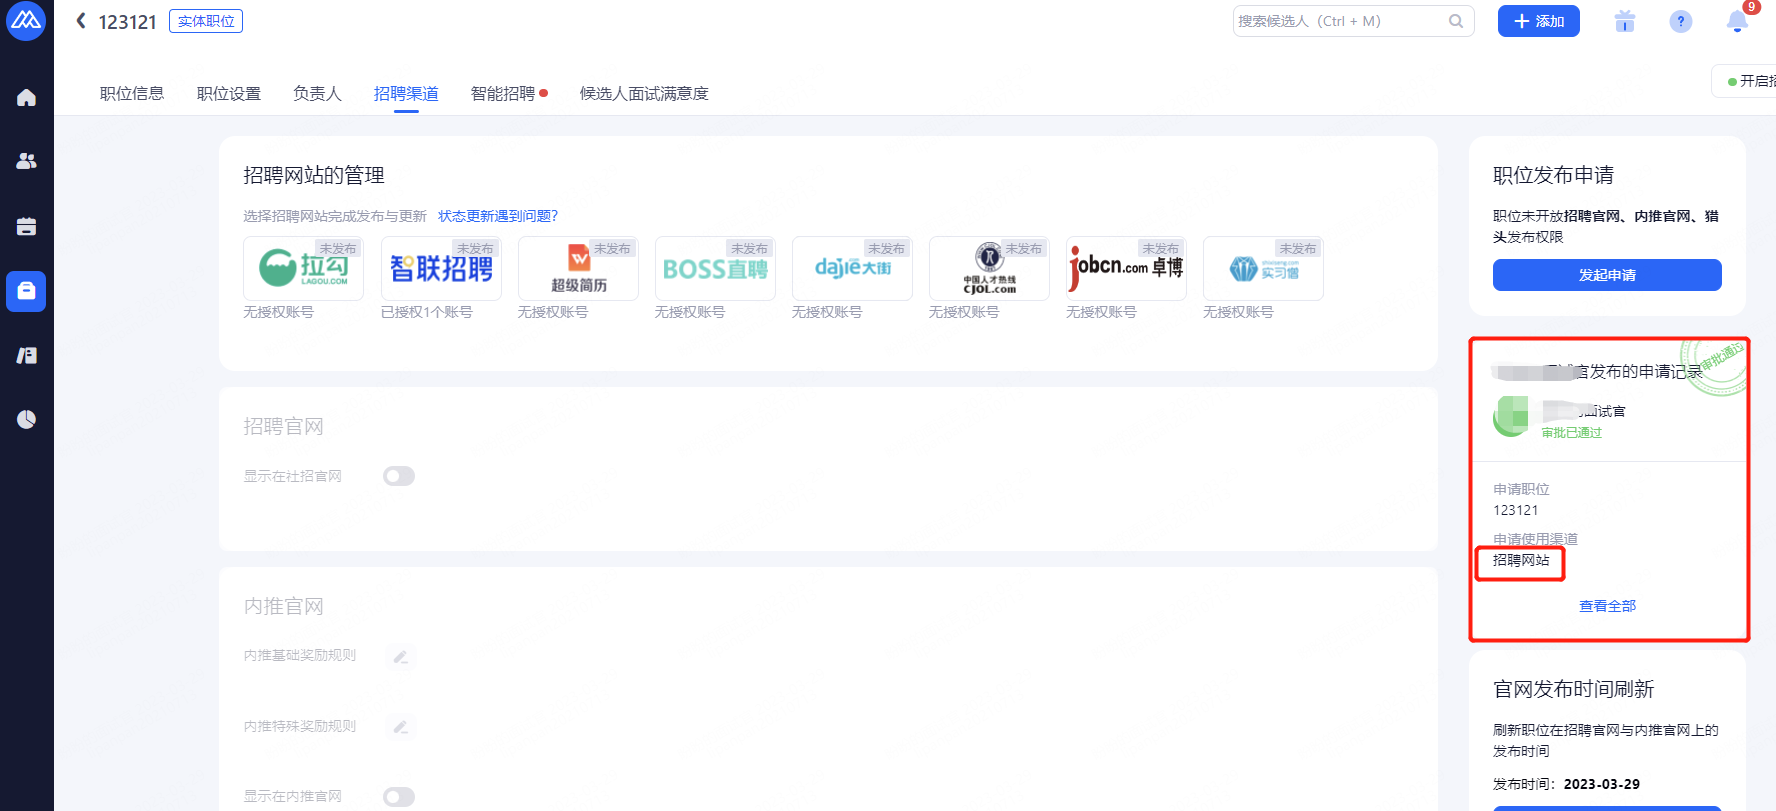Select the jobcn.com 卓博 site logo

tap(1126, 268)
